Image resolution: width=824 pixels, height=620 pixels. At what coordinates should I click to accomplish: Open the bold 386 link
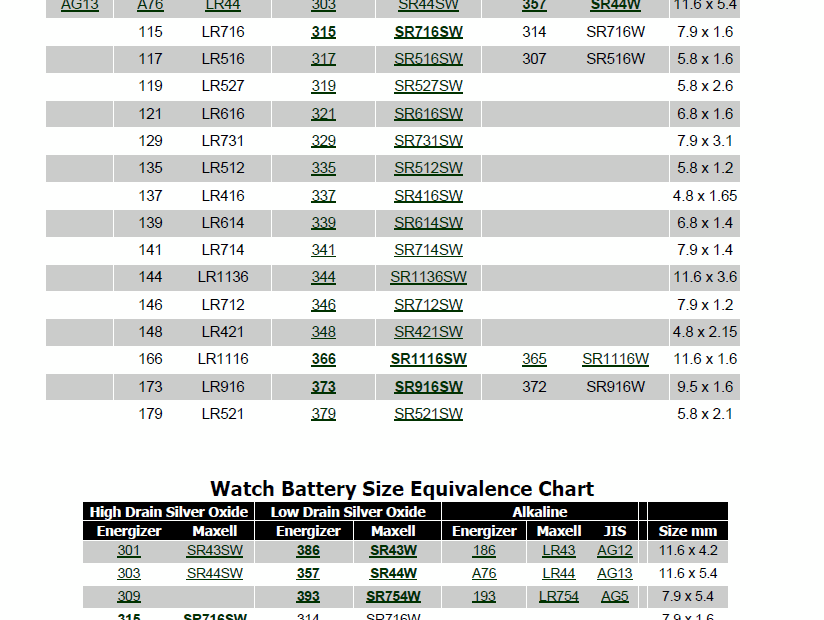(308, 551)
